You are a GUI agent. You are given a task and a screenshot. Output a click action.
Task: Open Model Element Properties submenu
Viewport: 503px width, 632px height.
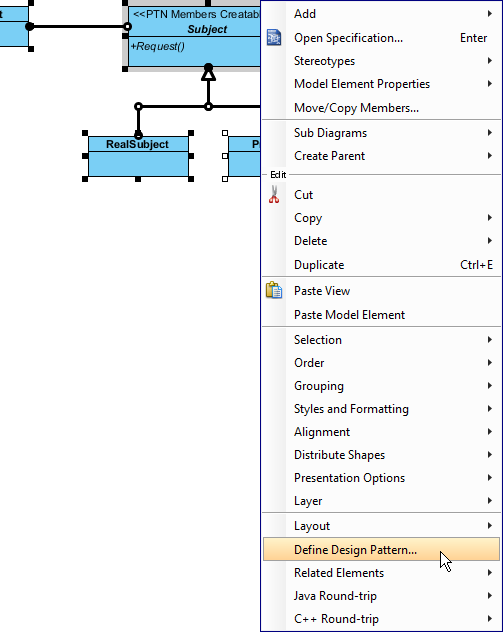[x=381, y=84]
